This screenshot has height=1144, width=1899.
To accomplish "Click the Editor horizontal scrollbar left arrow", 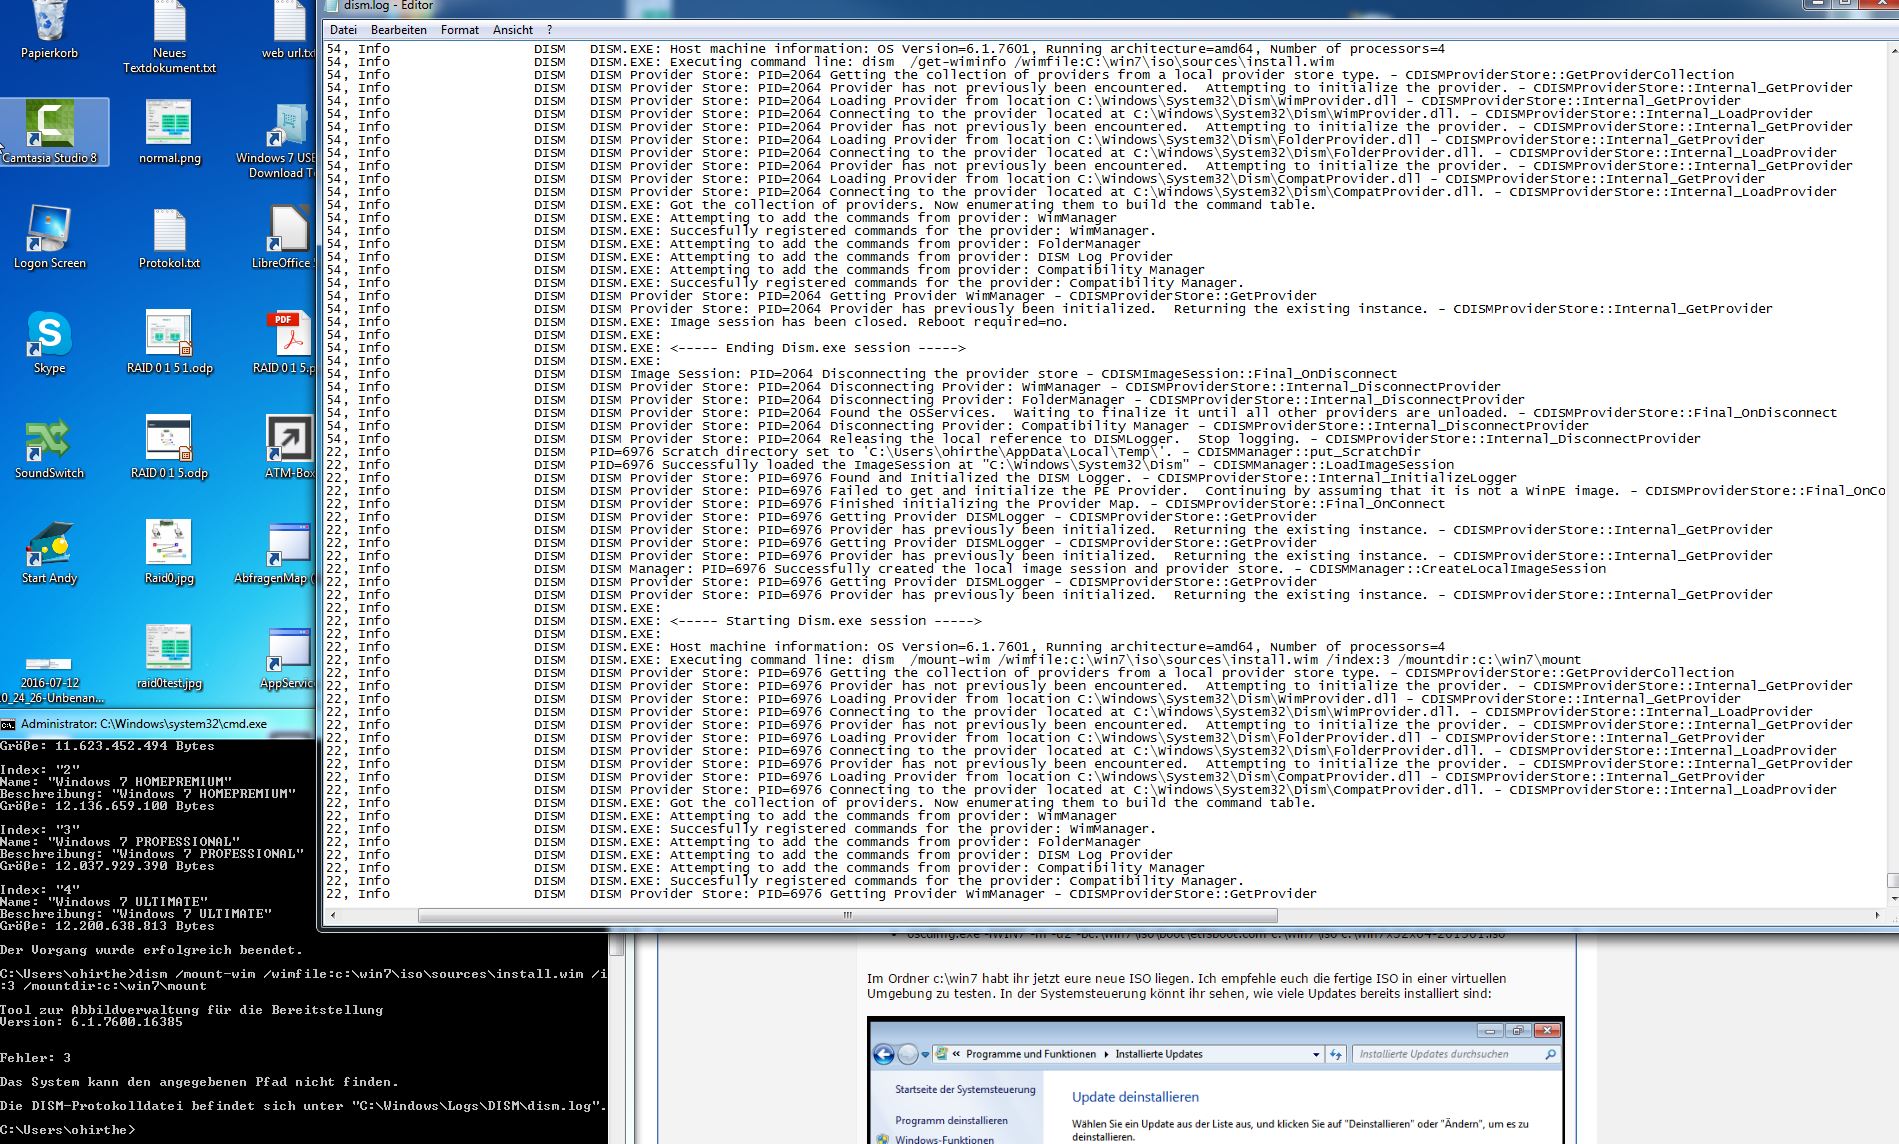I will (333, 915).
